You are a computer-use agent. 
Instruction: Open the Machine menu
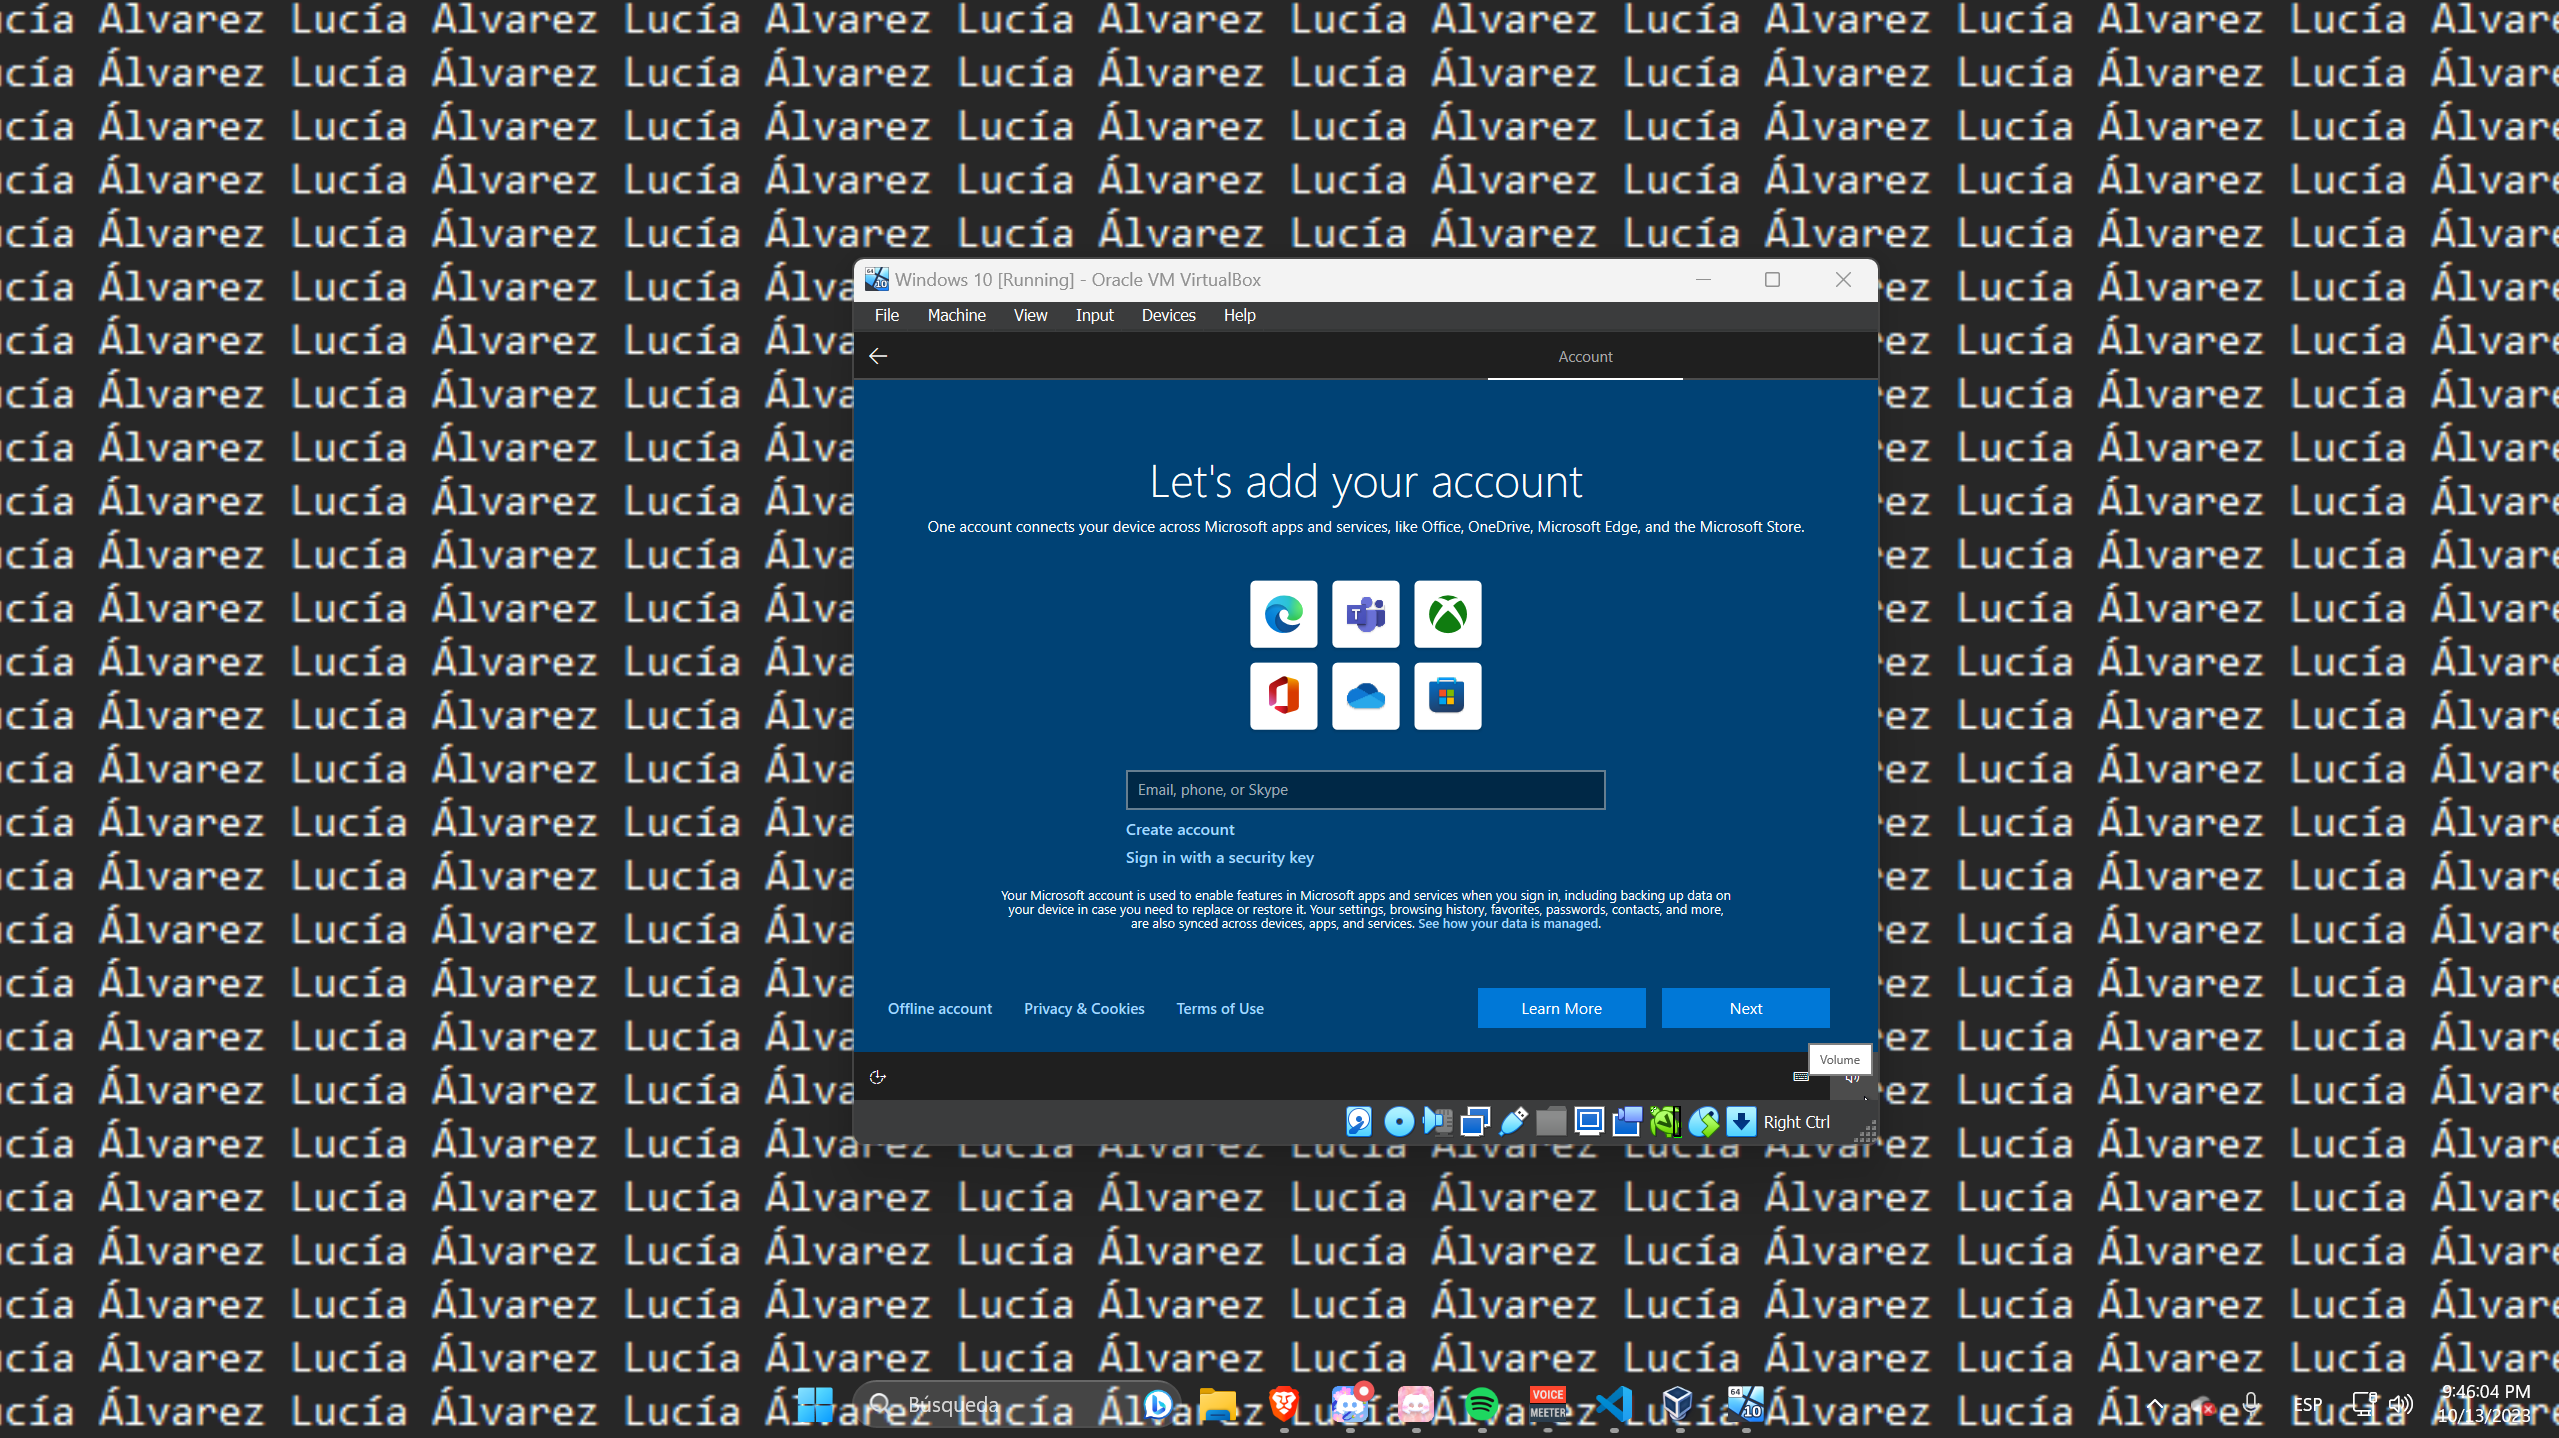click(x=956, y=315)
